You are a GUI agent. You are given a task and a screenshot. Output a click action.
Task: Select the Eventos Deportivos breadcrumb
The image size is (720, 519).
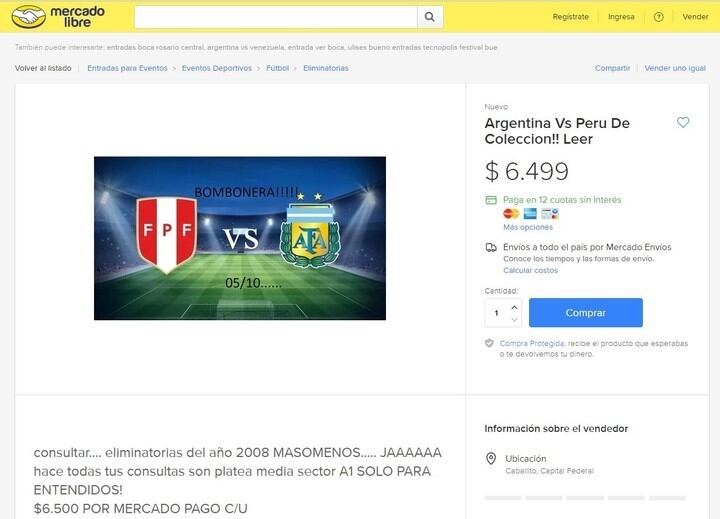(217, 68)
